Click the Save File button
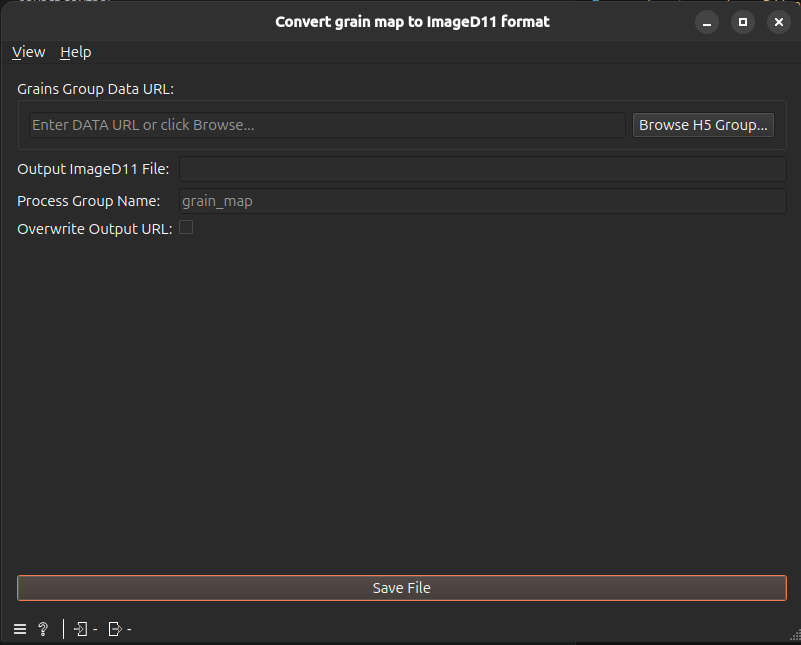This screenshot has height=645, width=801. (402, 588)
